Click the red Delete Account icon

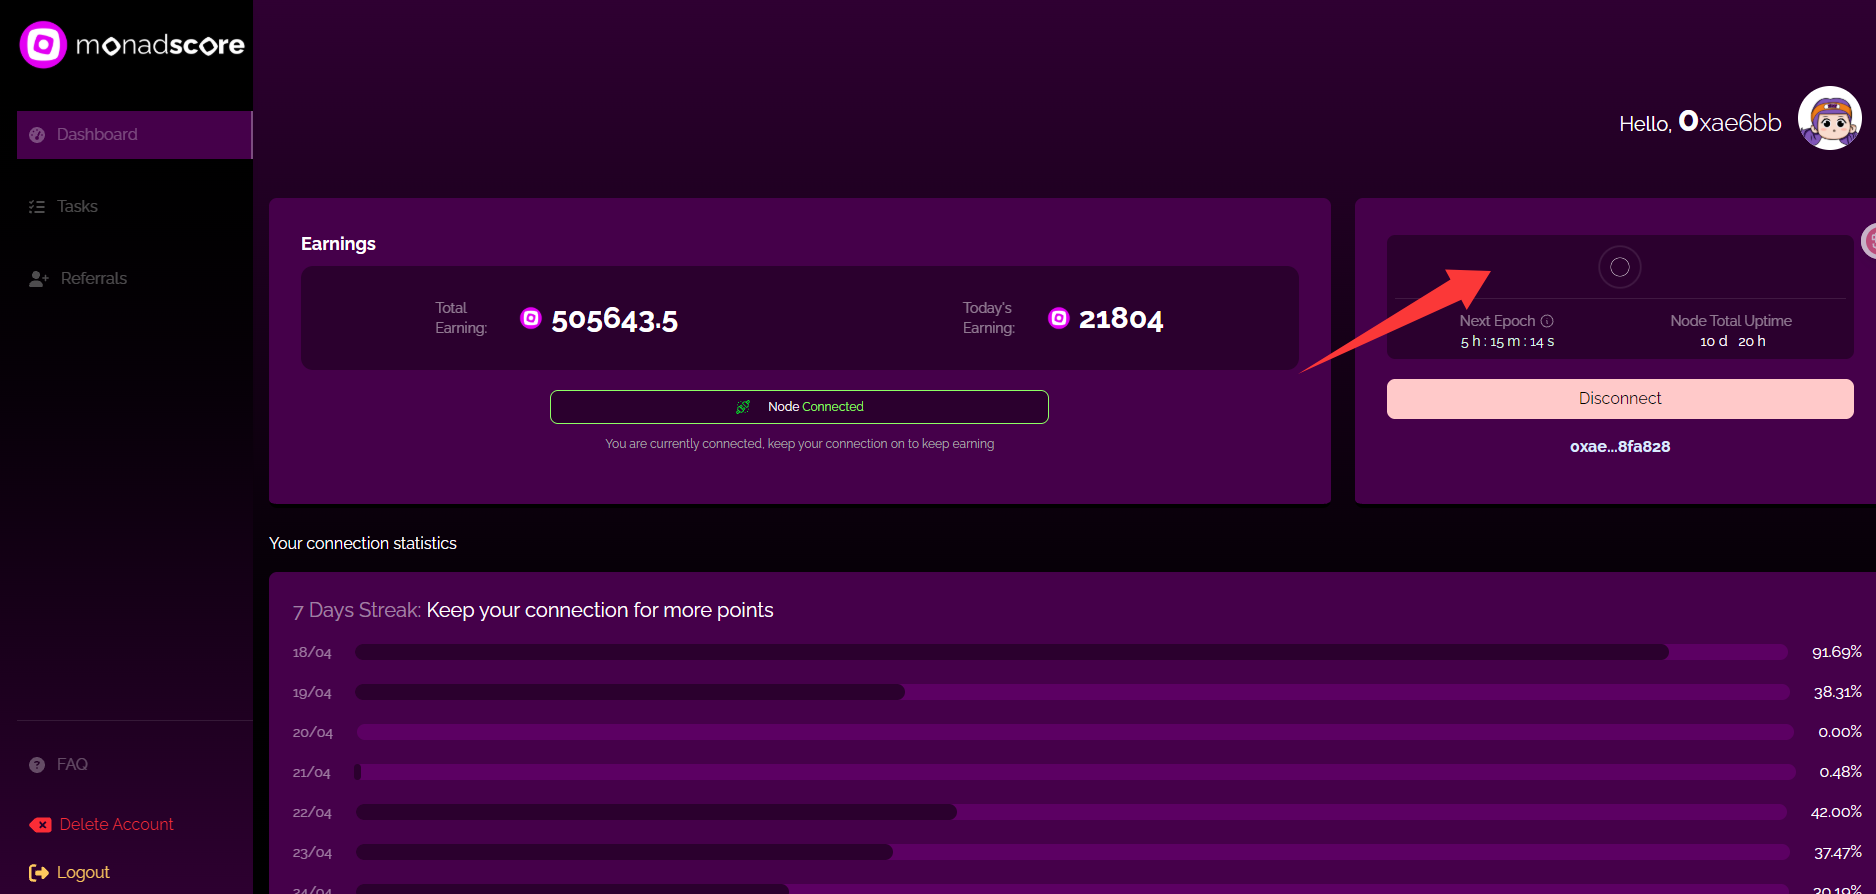tap(40, 825)
